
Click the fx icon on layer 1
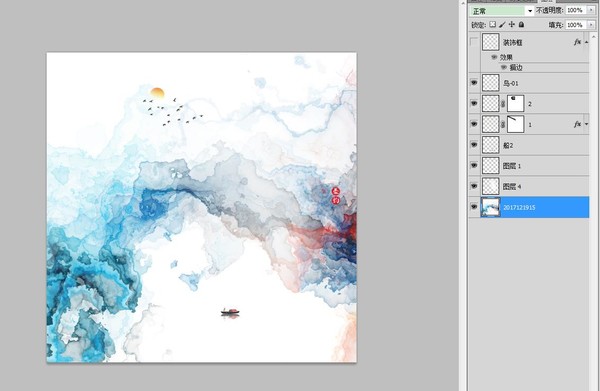[577, 124]
